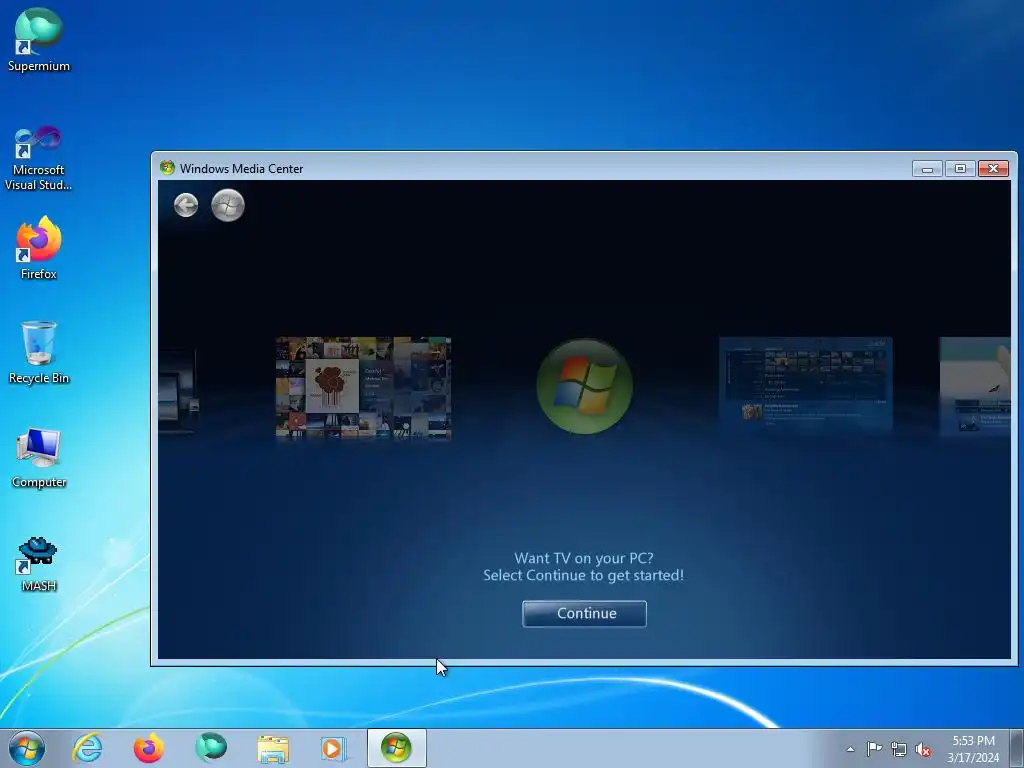Click the muted volume tray icon
The image size is (1024, 768).
click(x=923, y=749)
